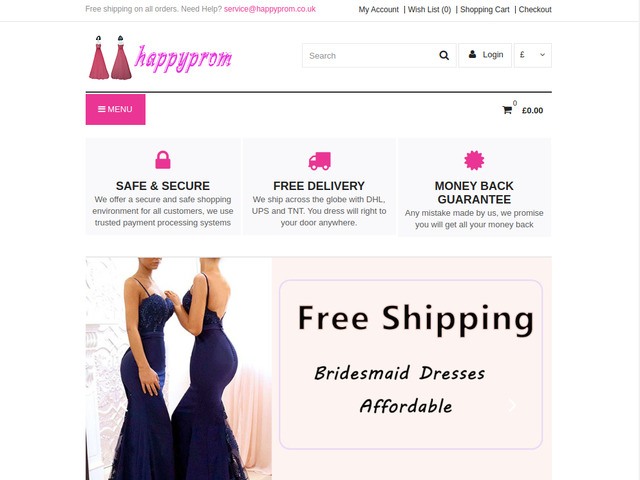Image resolution: width=640 pixels, height=480 pixels.
Task: Open the shopping cart icon showing £0.00
Action: [x=507, y=110]
